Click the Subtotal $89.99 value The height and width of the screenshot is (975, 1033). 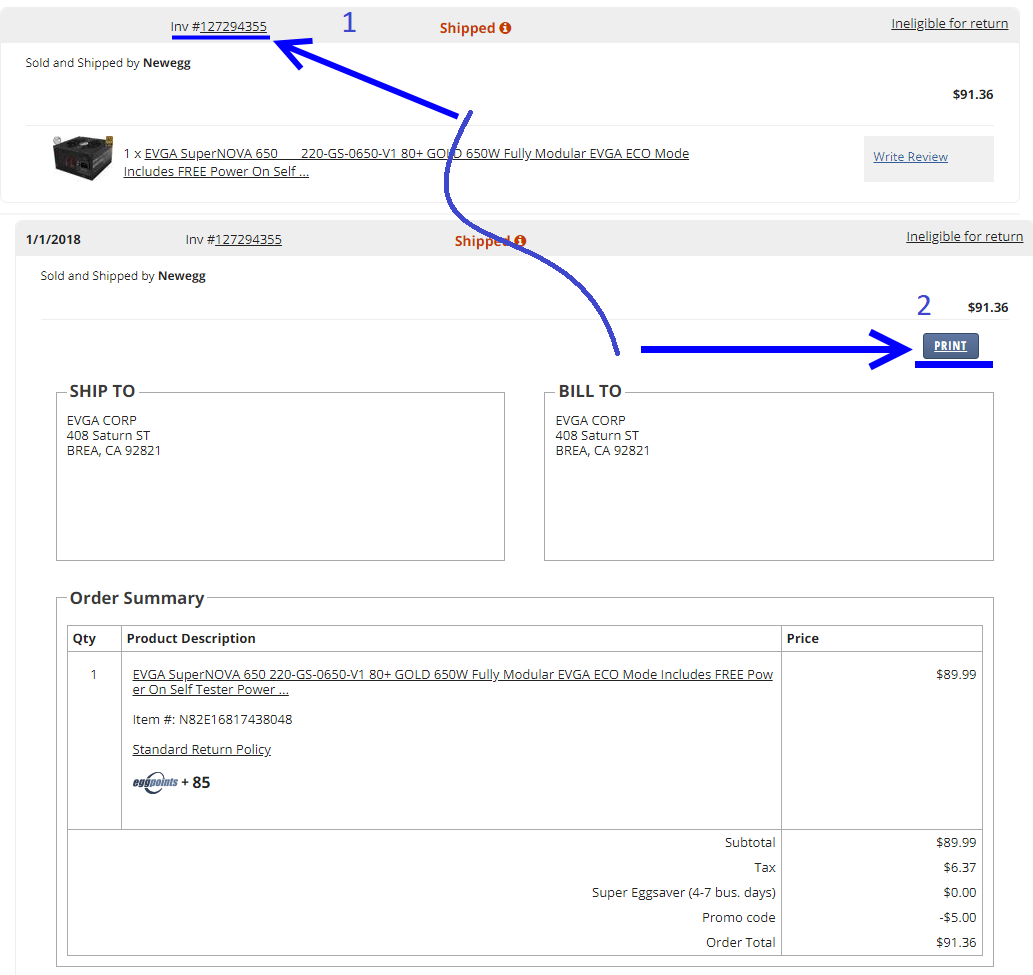[x=956, y=842]
